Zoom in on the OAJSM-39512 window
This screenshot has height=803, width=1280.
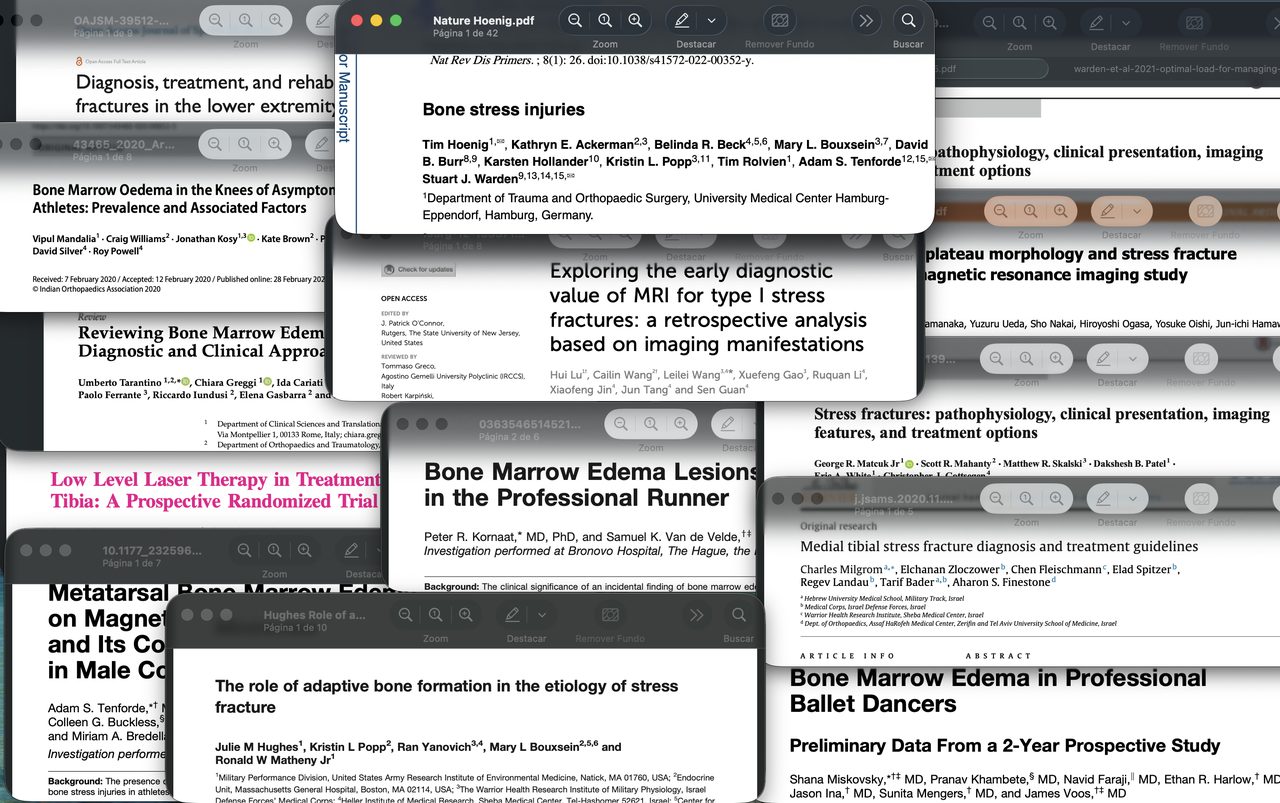(x=275, y=20)
